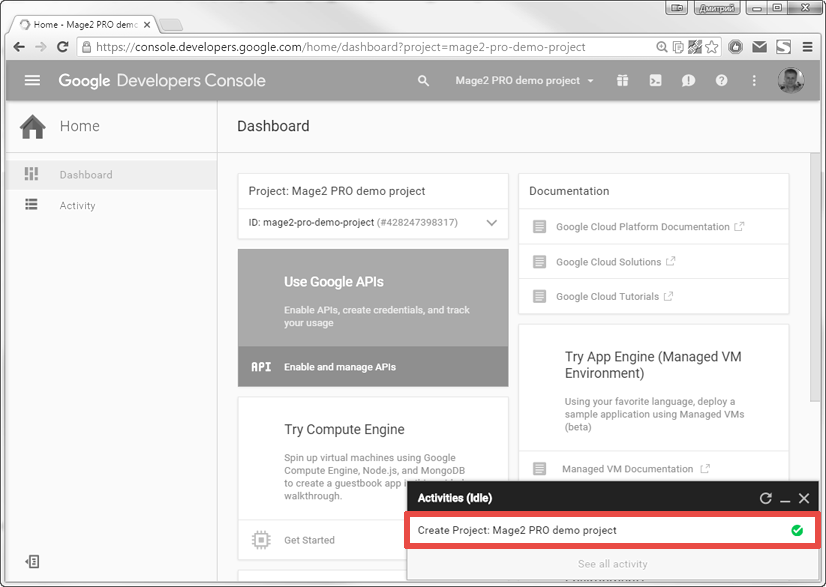Close the Activities panel

tap(804, 498)
